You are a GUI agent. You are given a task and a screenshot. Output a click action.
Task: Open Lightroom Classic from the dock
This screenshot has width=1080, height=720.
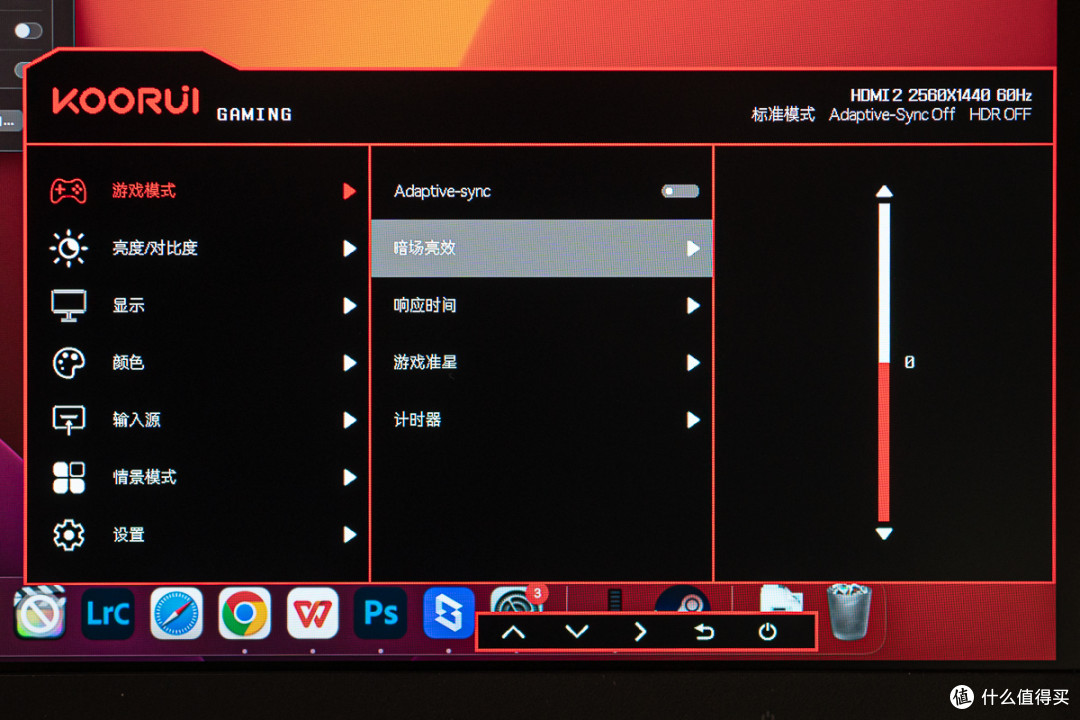[108, 613]
